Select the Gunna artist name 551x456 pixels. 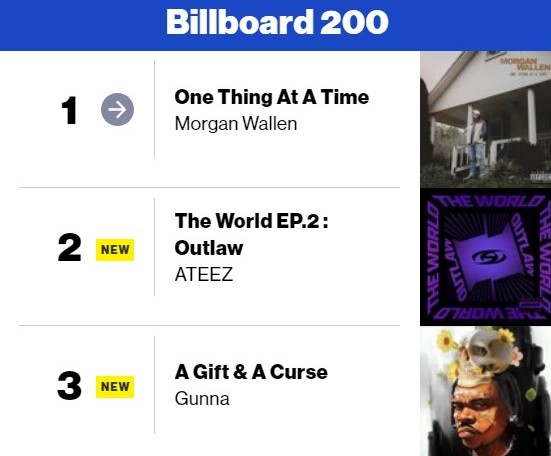202,399
